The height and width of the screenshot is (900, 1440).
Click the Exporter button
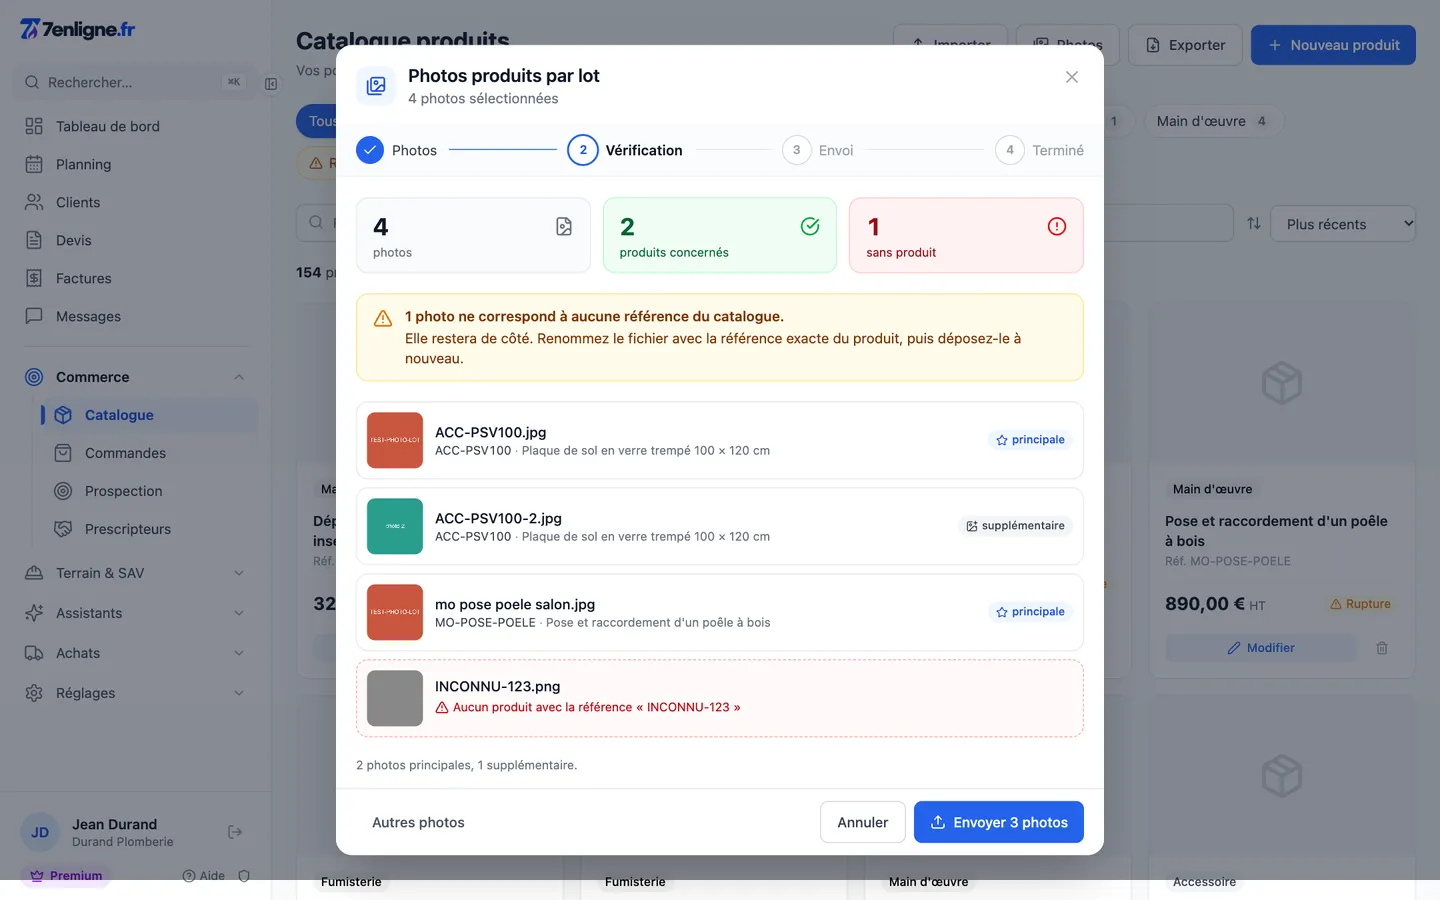coord(1185,45)
